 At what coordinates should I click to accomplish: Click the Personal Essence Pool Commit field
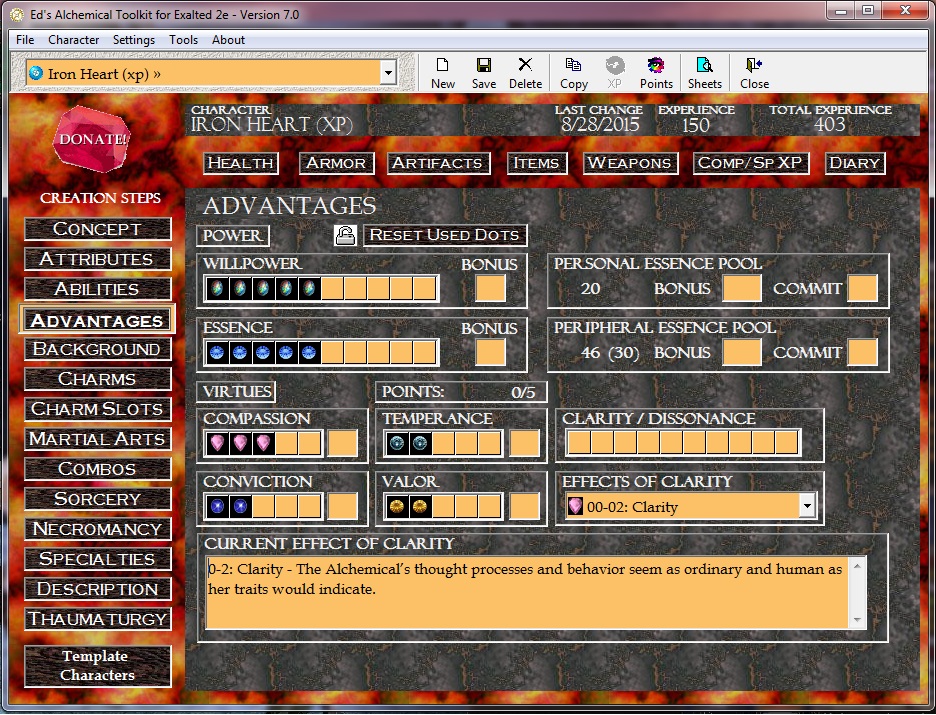pos(863,288)
